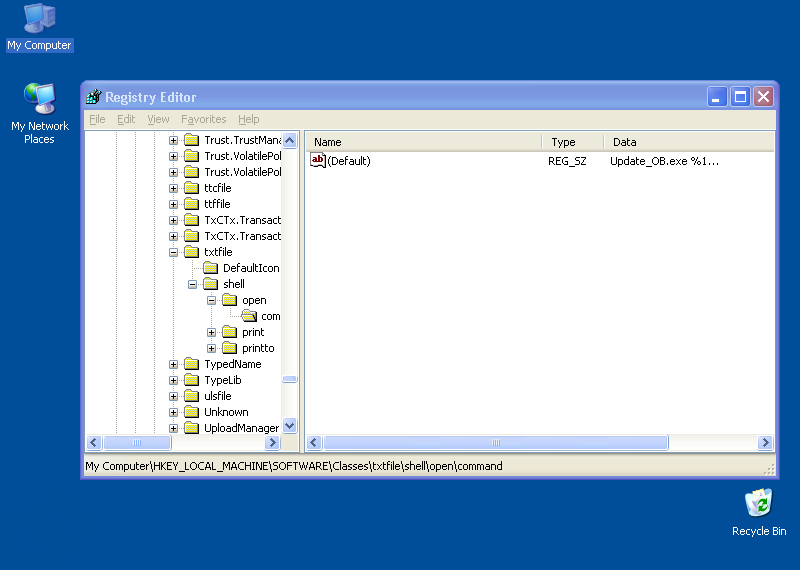Select the Recycle Bin desktop icon

(x=759, y=512)
